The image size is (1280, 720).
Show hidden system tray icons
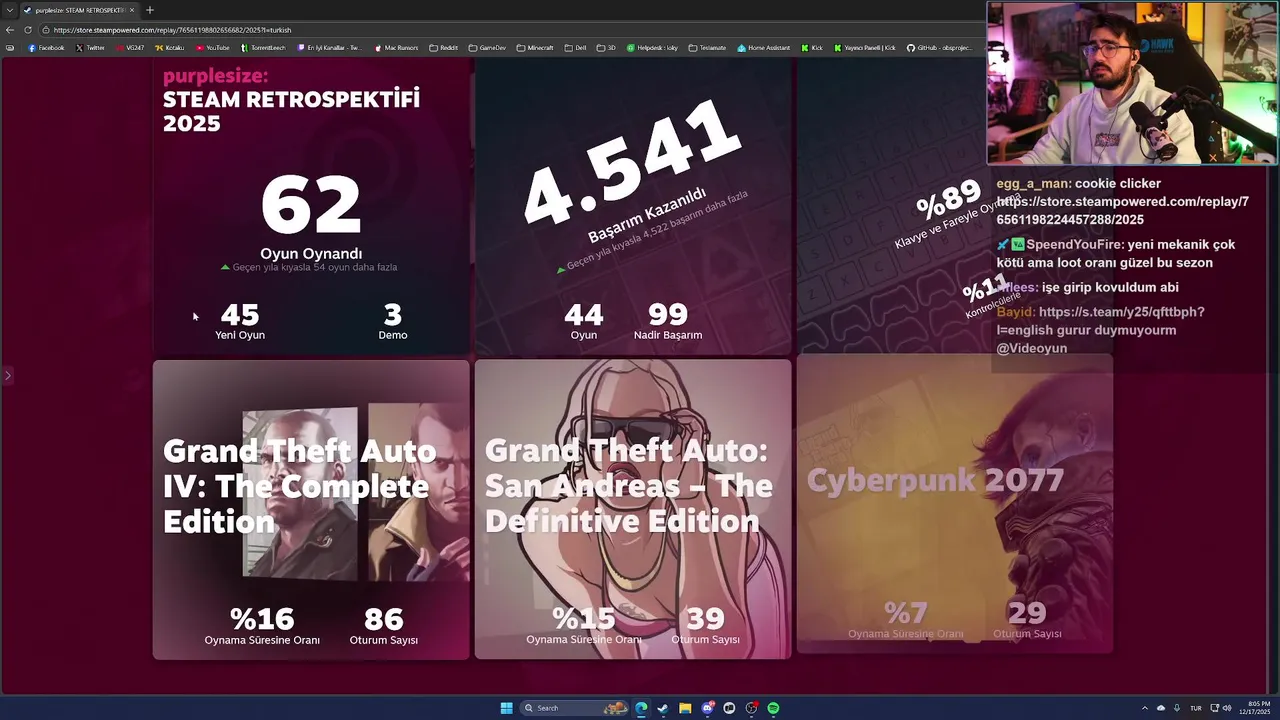tap(1145, 708)
